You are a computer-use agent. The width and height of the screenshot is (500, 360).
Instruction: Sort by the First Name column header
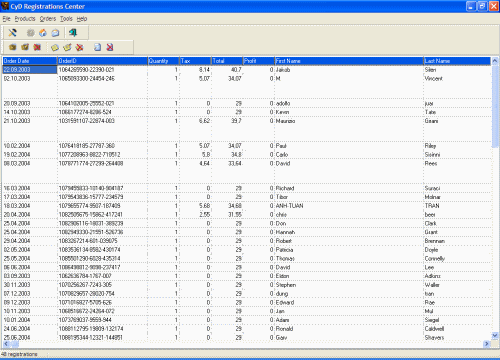pyautogui.click(x=349, y=61)
